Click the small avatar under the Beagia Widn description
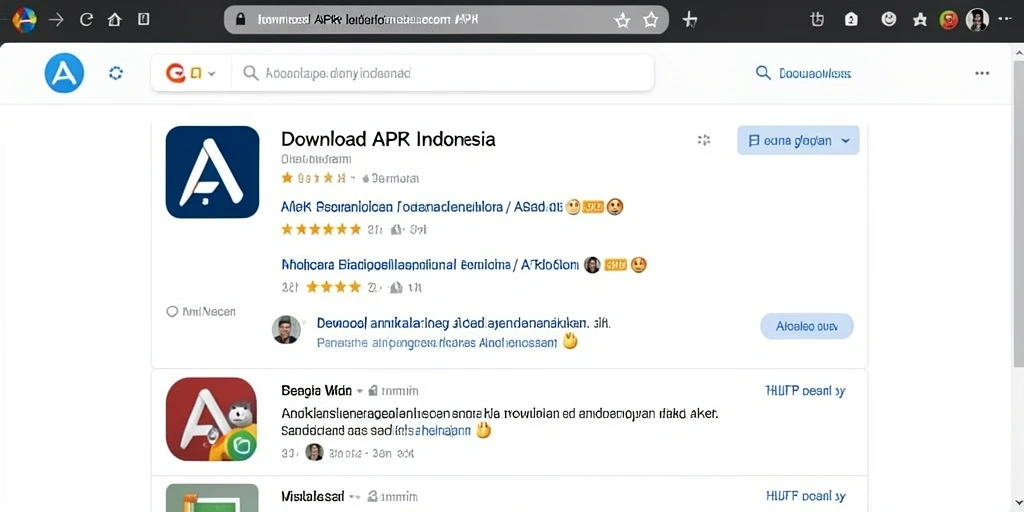The width and height of the screenshot is (1024, 512). click(x=315, y=452)
